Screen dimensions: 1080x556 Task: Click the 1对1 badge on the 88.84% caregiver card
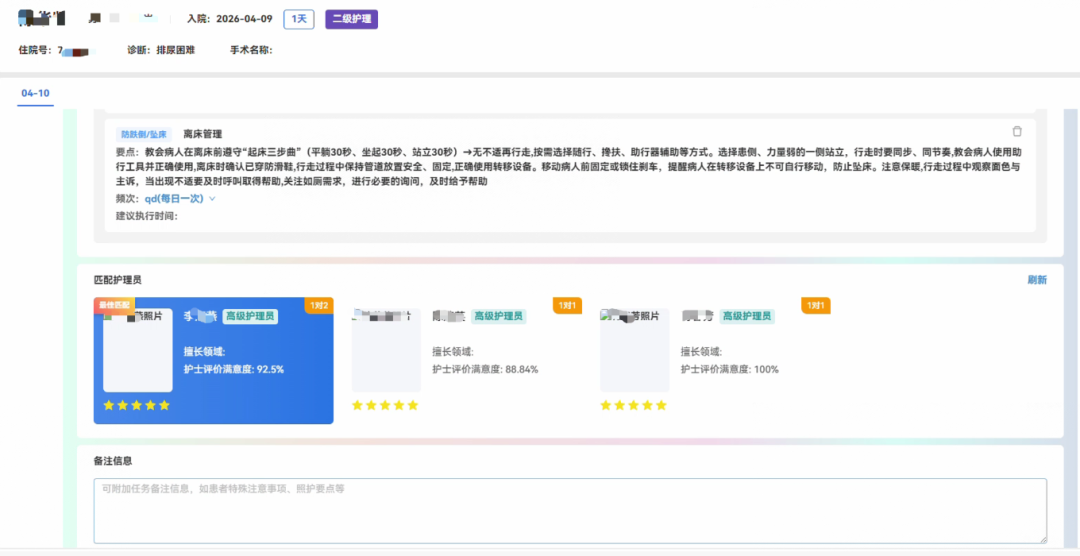(x=567, y=305)
